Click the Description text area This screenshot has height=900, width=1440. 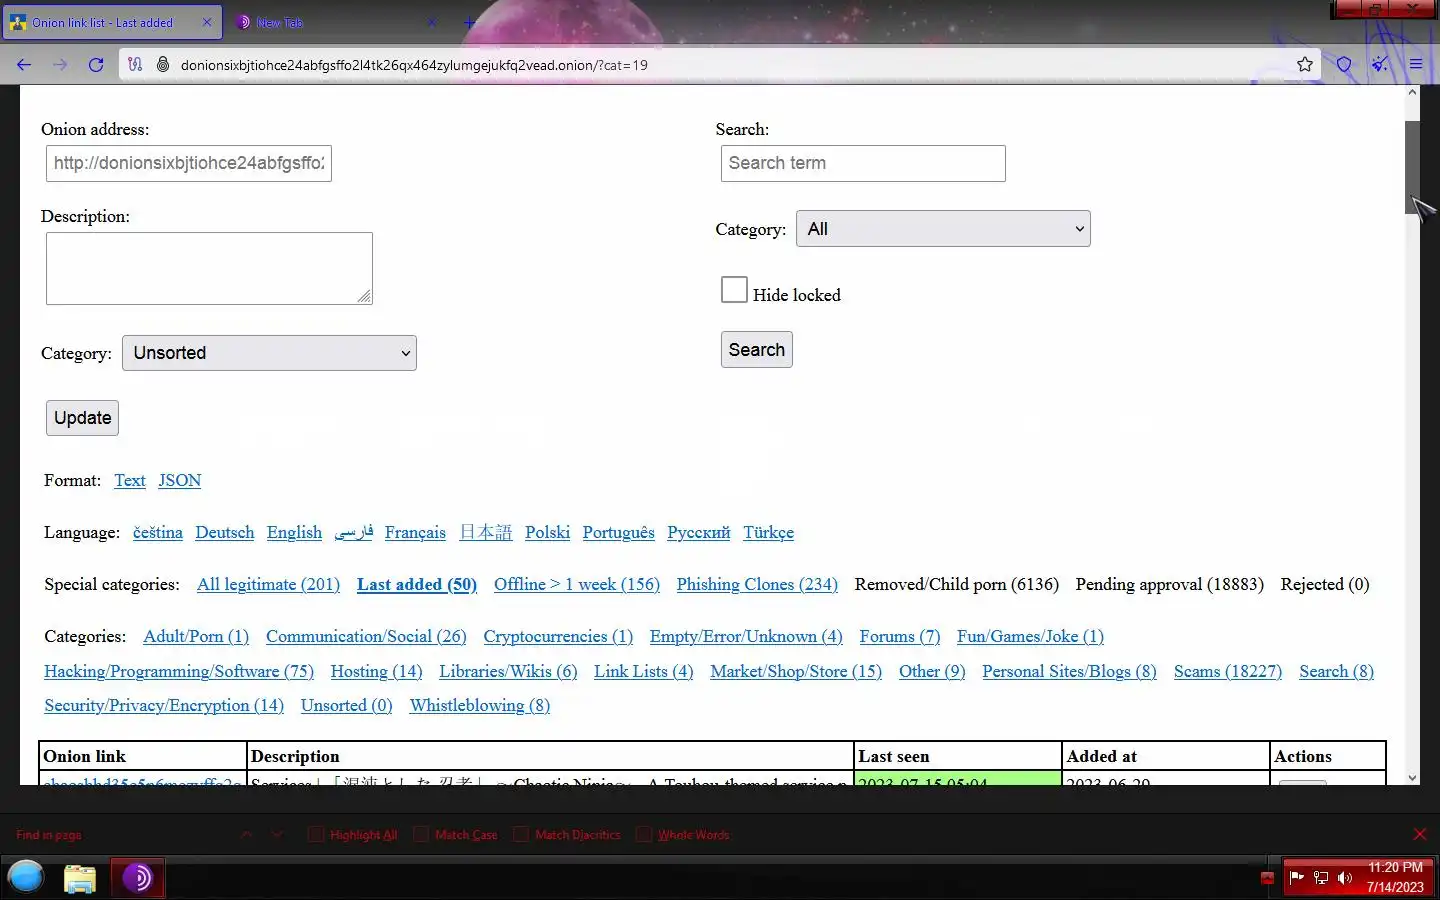(x=209, y=268)
